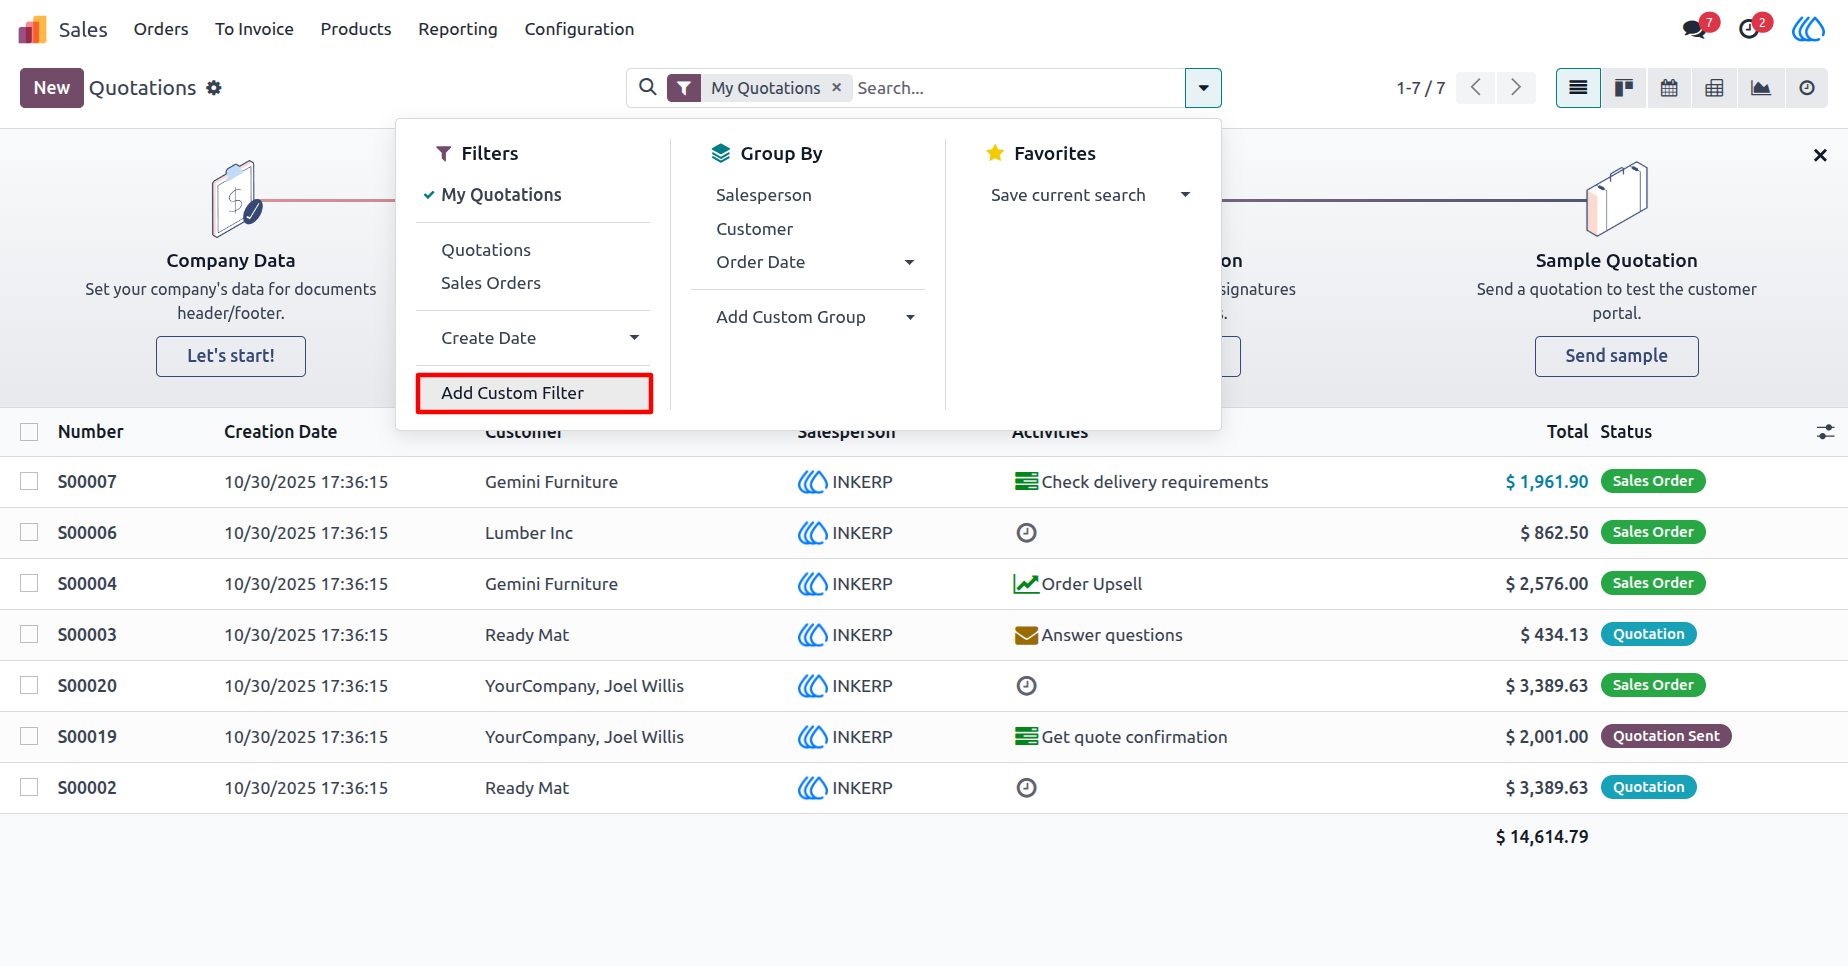Open the Orders menu
The width and height of the screenshot is (1848, 966).
[161, 29]
